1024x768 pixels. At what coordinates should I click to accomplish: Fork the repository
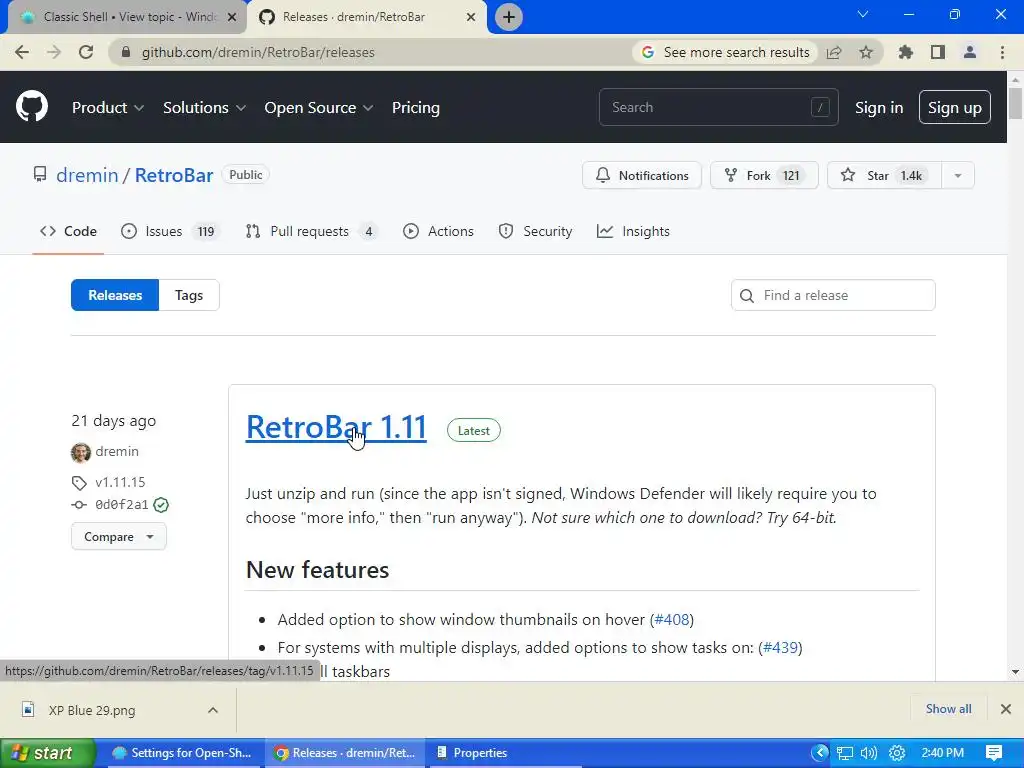tap(764, 175)
